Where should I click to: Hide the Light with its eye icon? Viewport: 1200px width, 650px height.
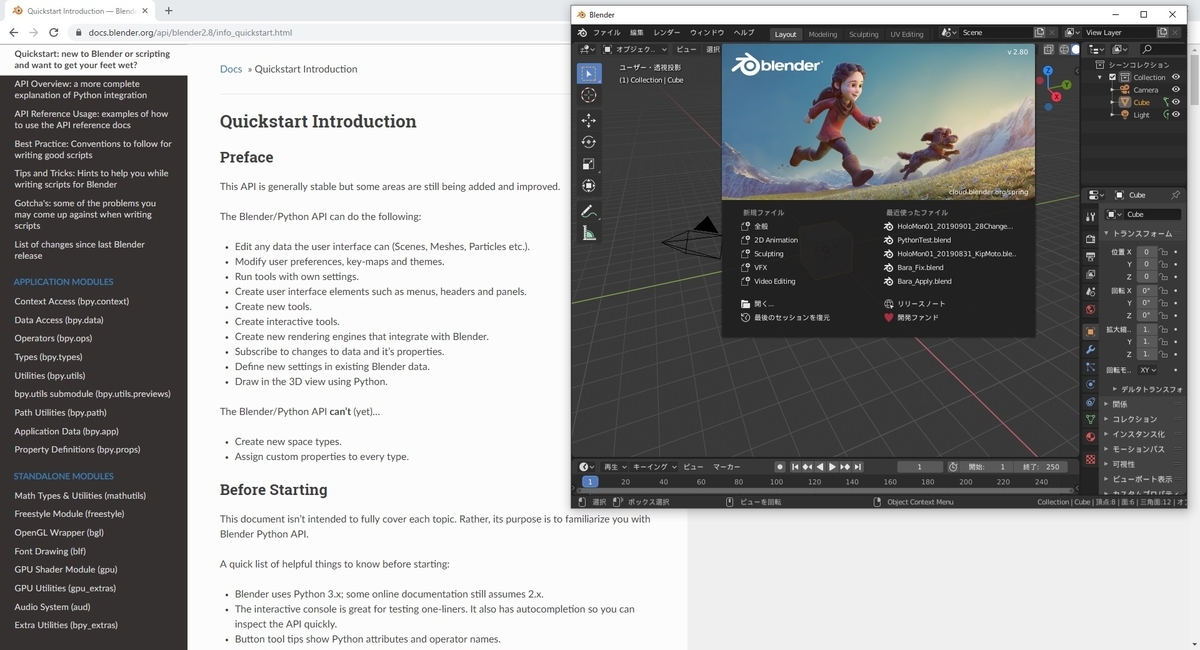1175,114
